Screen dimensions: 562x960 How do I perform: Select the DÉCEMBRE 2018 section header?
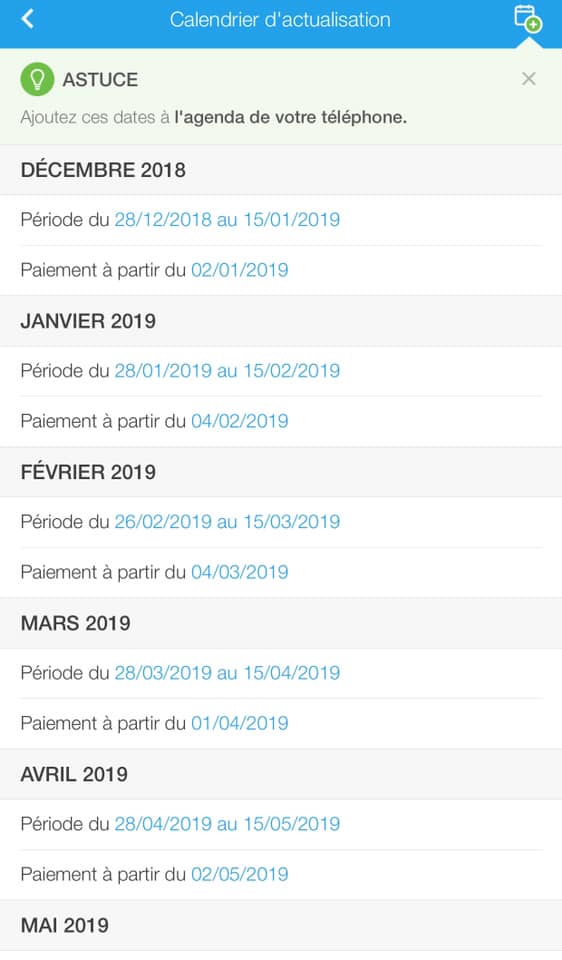click(x=281, y=170)
